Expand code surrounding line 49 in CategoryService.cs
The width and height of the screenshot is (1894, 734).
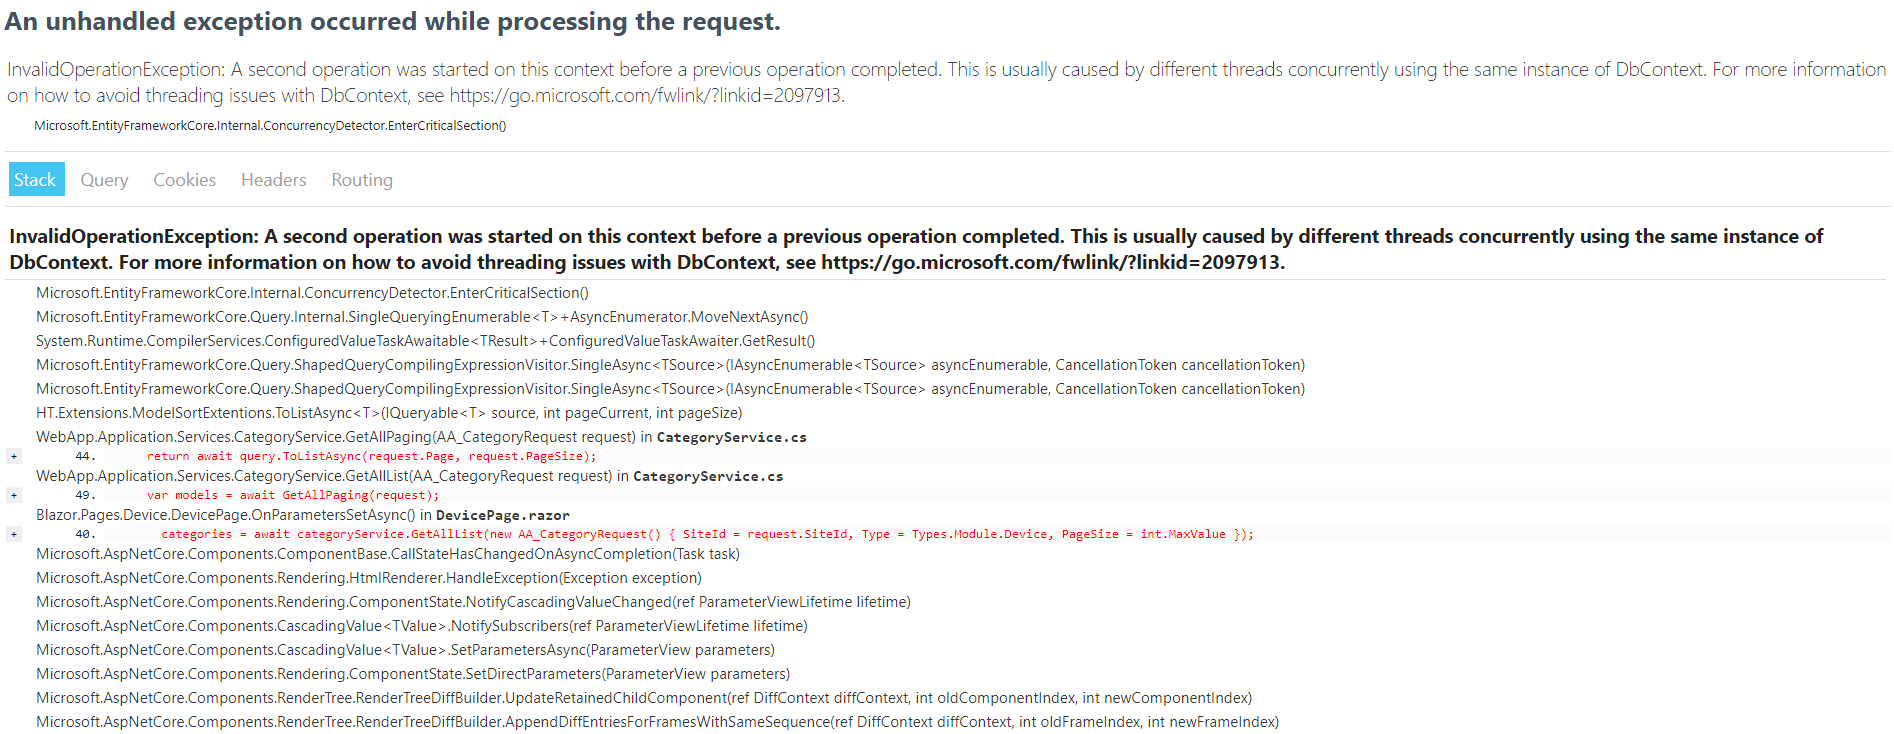13,495
